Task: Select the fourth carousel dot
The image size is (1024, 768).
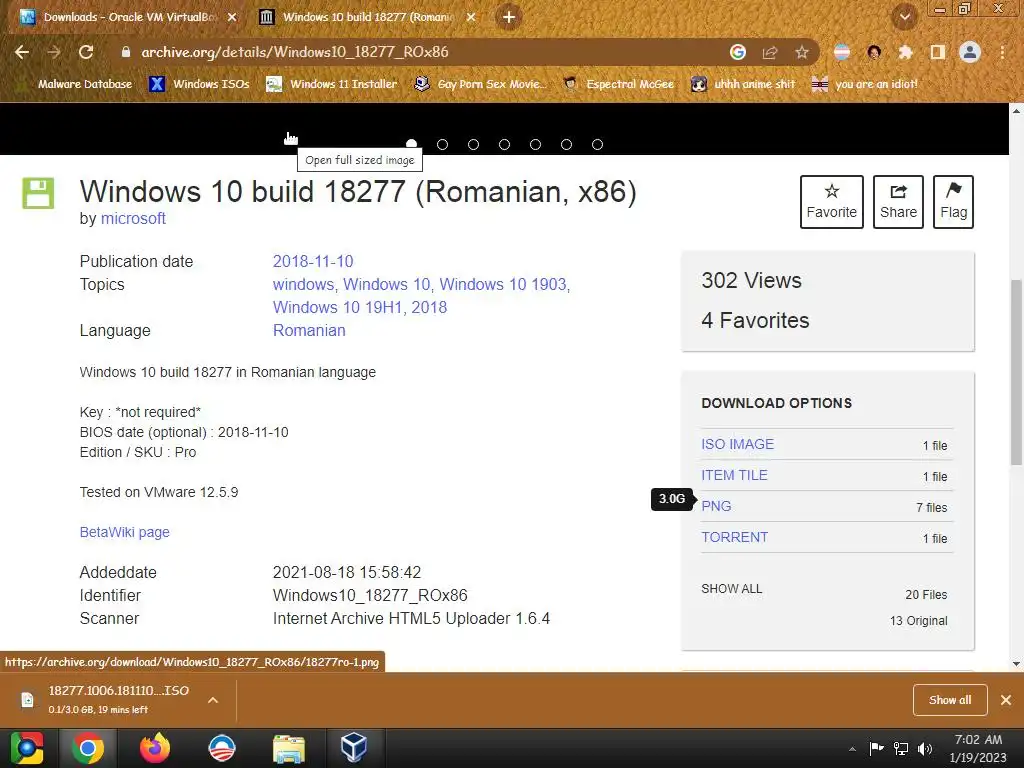Action: [504, 144]
